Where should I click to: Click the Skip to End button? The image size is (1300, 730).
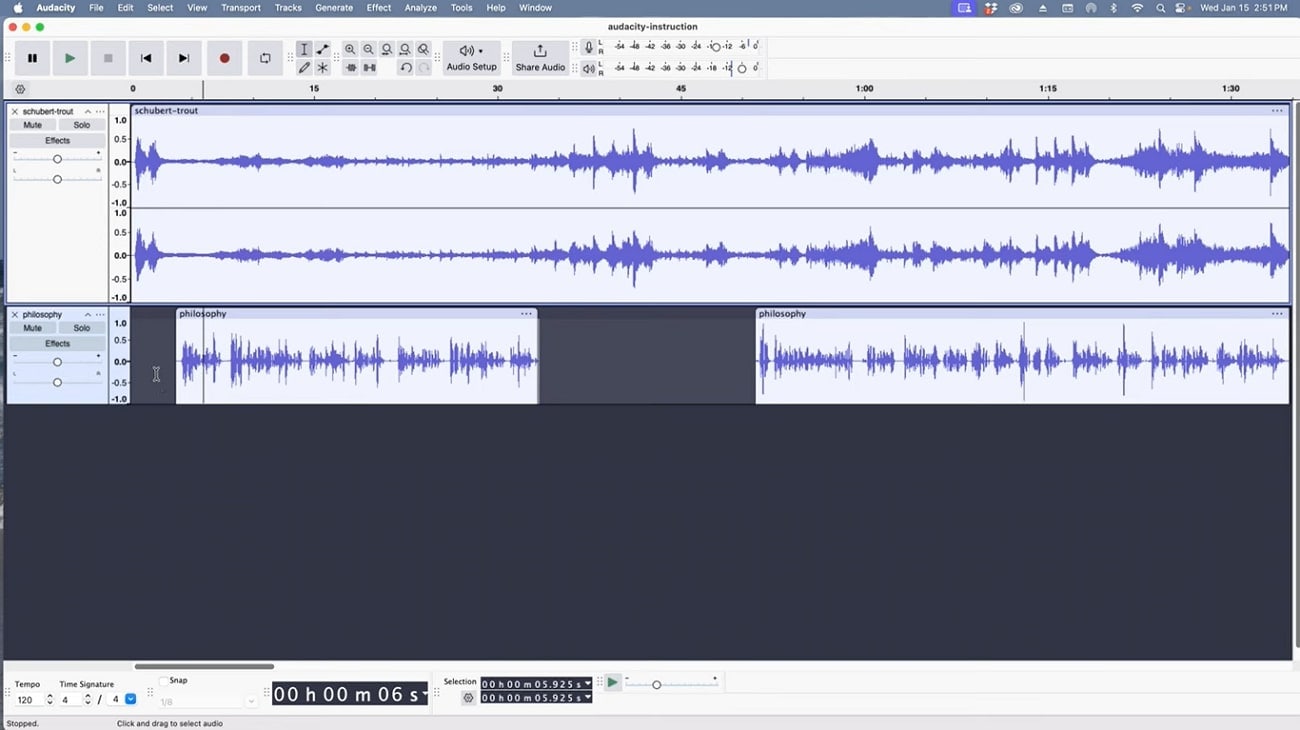click(184, 58)
